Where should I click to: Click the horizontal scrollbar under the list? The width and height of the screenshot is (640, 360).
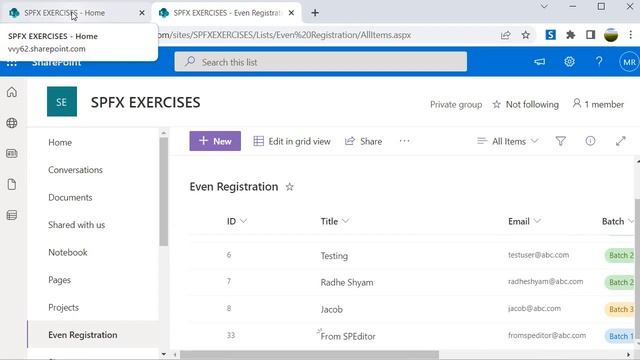pos(309,355)
